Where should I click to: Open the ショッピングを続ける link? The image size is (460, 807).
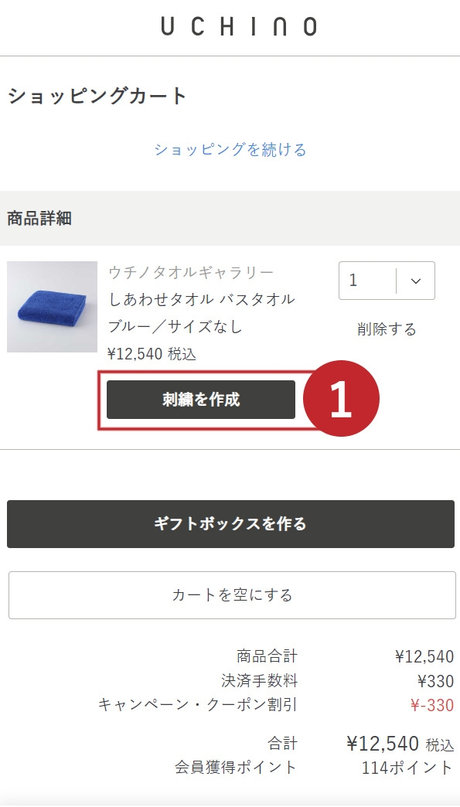pyautogui.click(x=230, y=149)
